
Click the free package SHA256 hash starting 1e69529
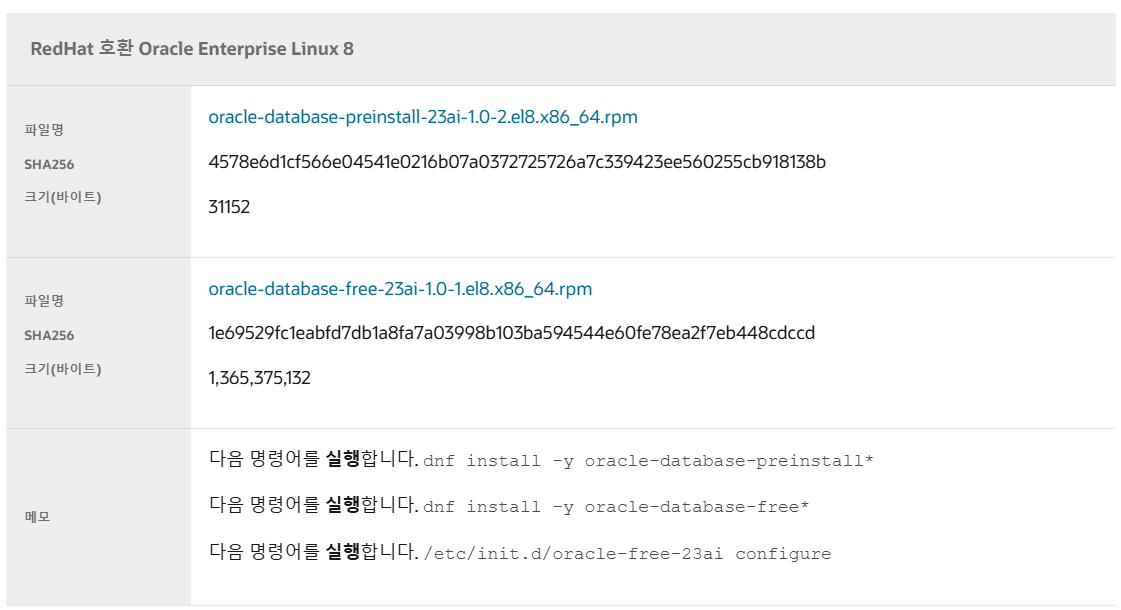pos(511,333)
